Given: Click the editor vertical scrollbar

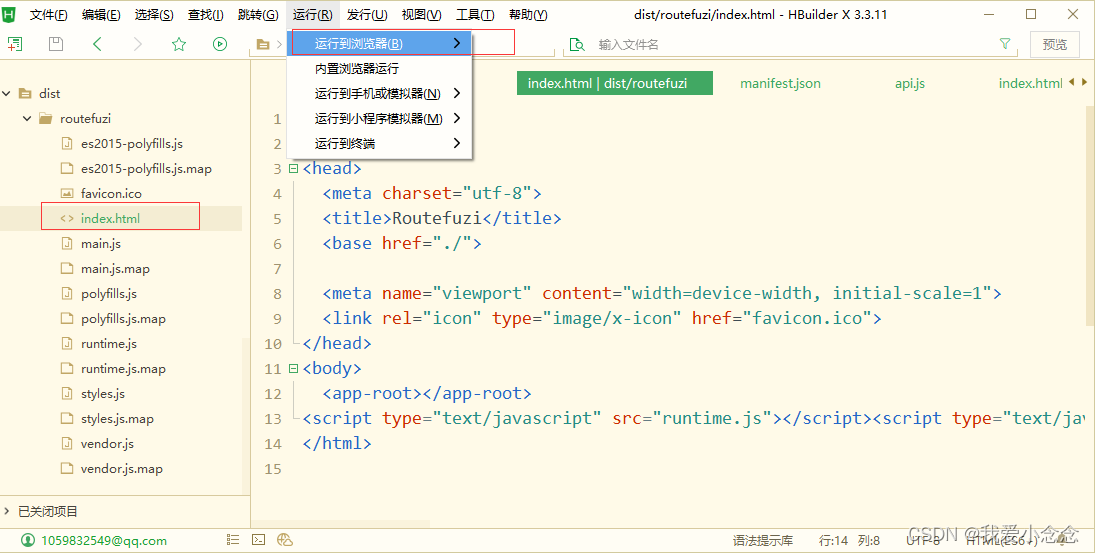Looking at the screenshot, I should coord(1090,214).
